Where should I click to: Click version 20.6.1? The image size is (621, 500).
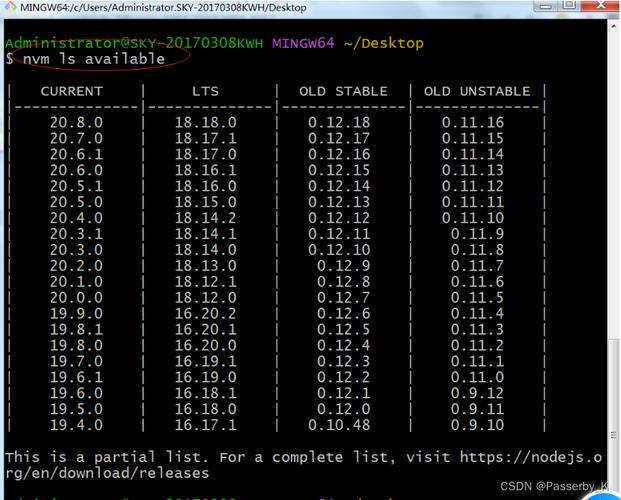[x=76, y=154]
